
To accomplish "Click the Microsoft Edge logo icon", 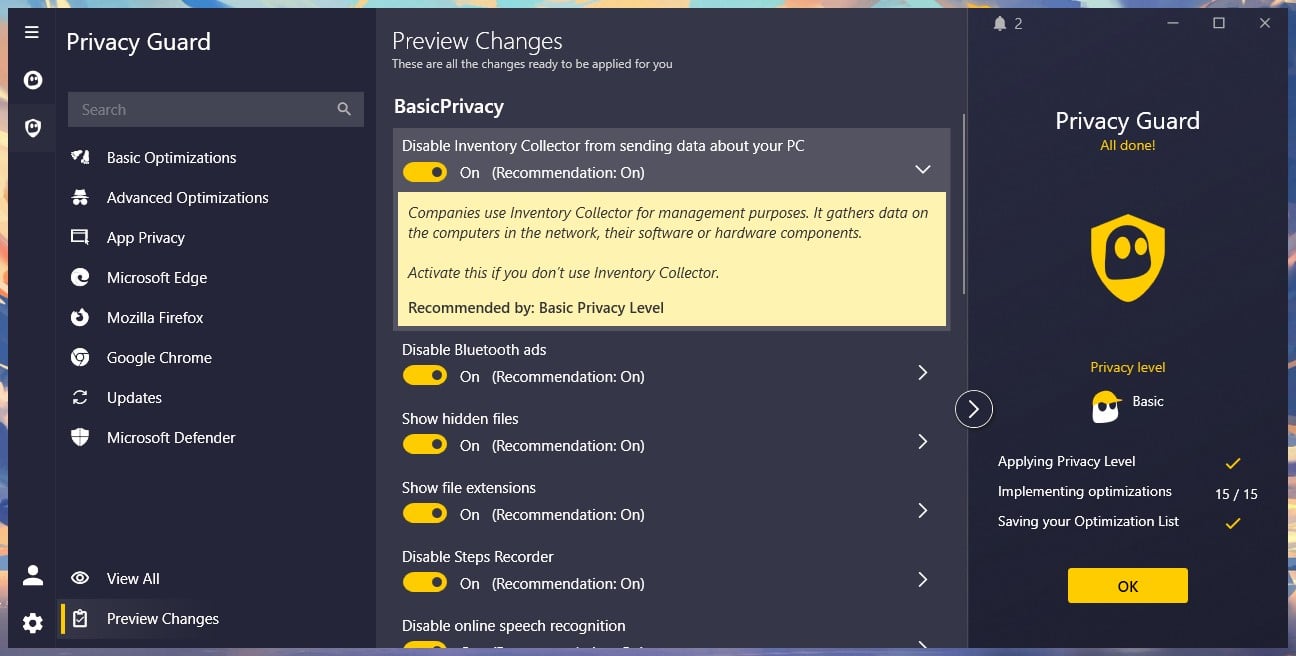I will click(80, 277).
